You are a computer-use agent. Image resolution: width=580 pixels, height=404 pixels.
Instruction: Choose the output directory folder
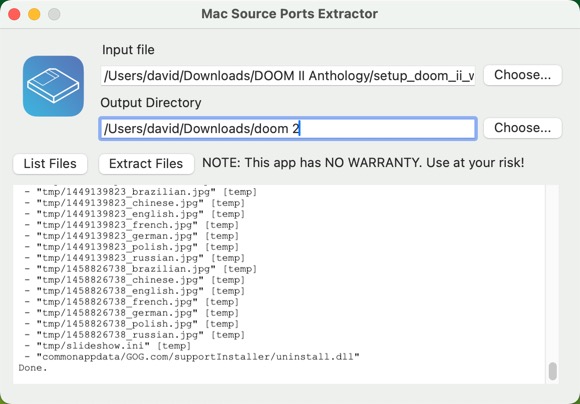click(x=523, y=128)
